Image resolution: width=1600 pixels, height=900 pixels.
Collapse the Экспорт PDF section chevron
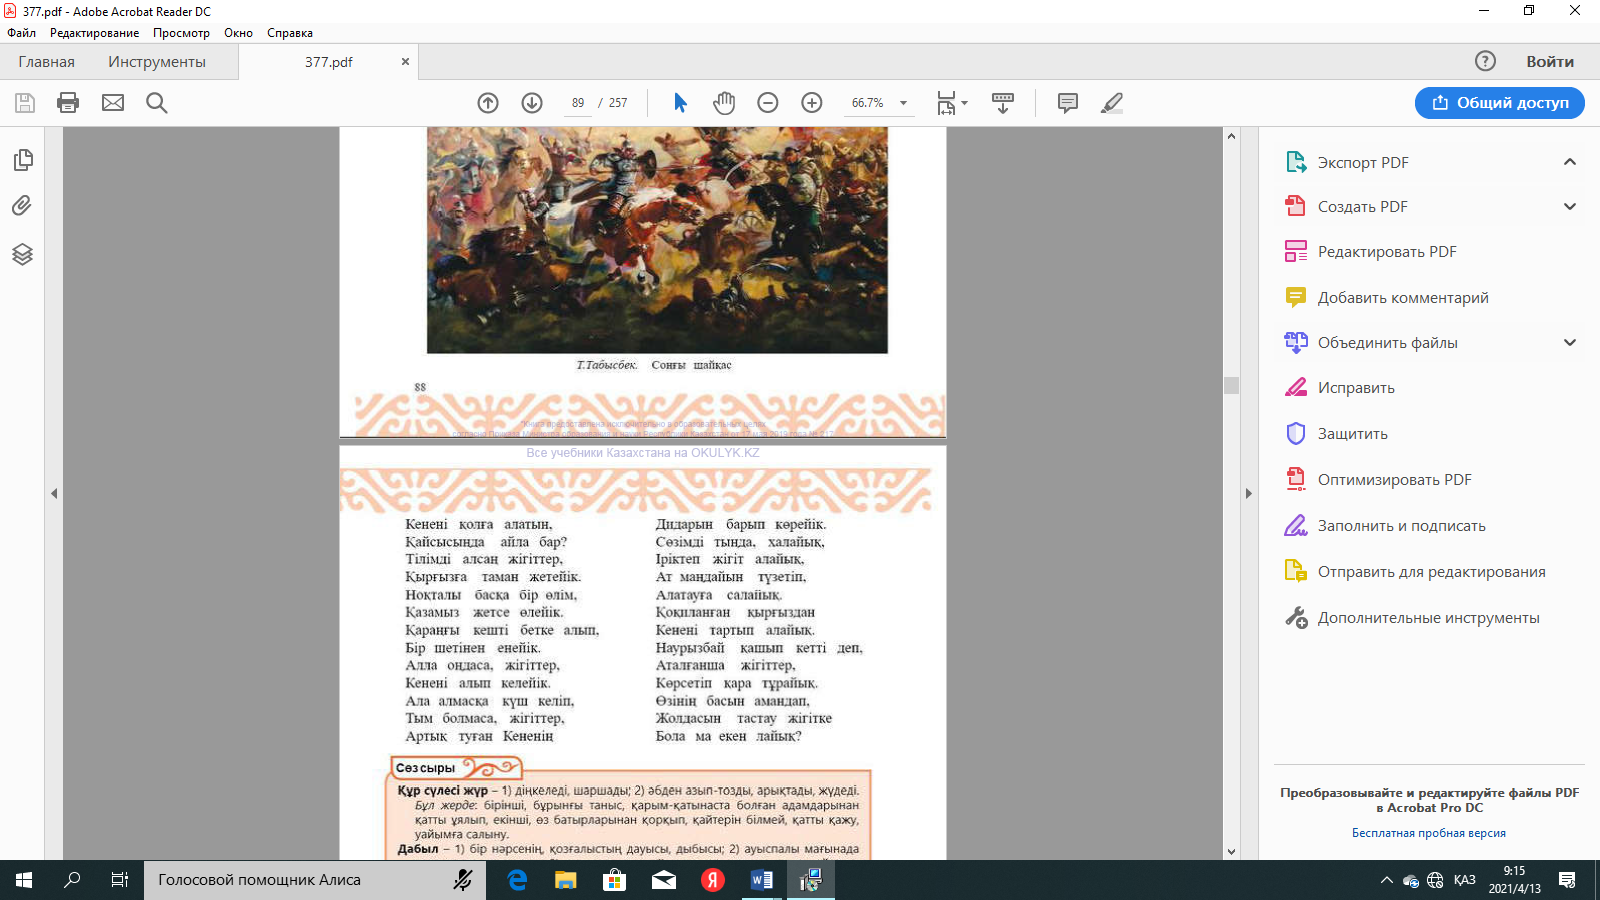[x=1570, y=162]
